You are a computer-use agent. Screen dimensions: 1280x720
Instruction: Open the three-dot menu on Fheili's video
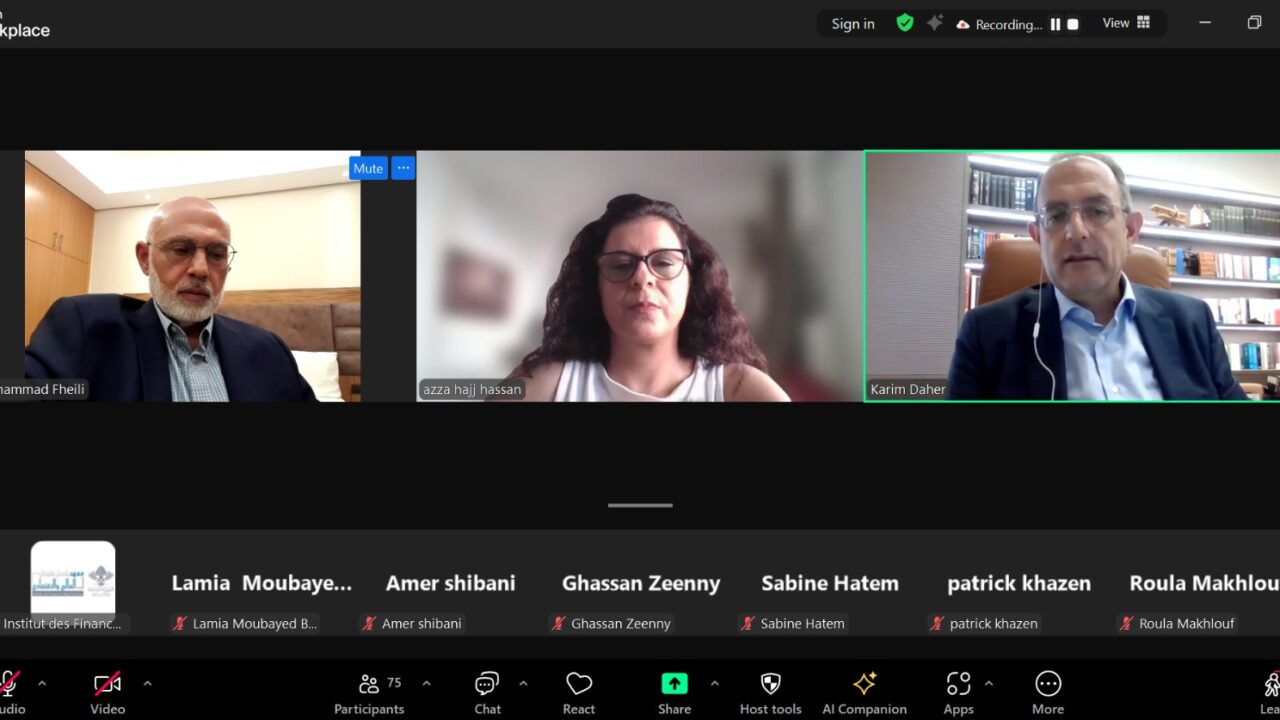(403, 168)
